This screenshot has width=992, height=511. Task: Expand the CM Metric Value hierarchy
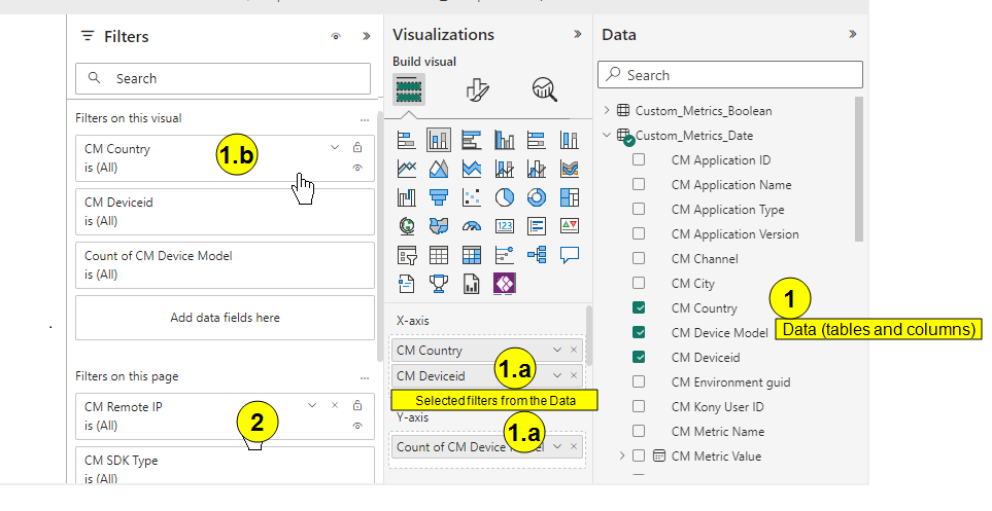tap(622, 455)
